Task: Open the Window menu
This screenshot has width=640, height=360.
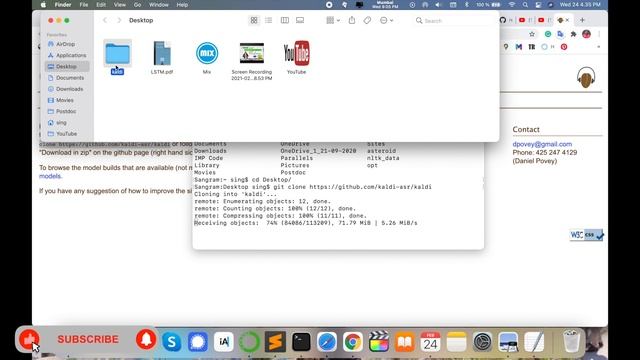Action: (x=159, y=5)
